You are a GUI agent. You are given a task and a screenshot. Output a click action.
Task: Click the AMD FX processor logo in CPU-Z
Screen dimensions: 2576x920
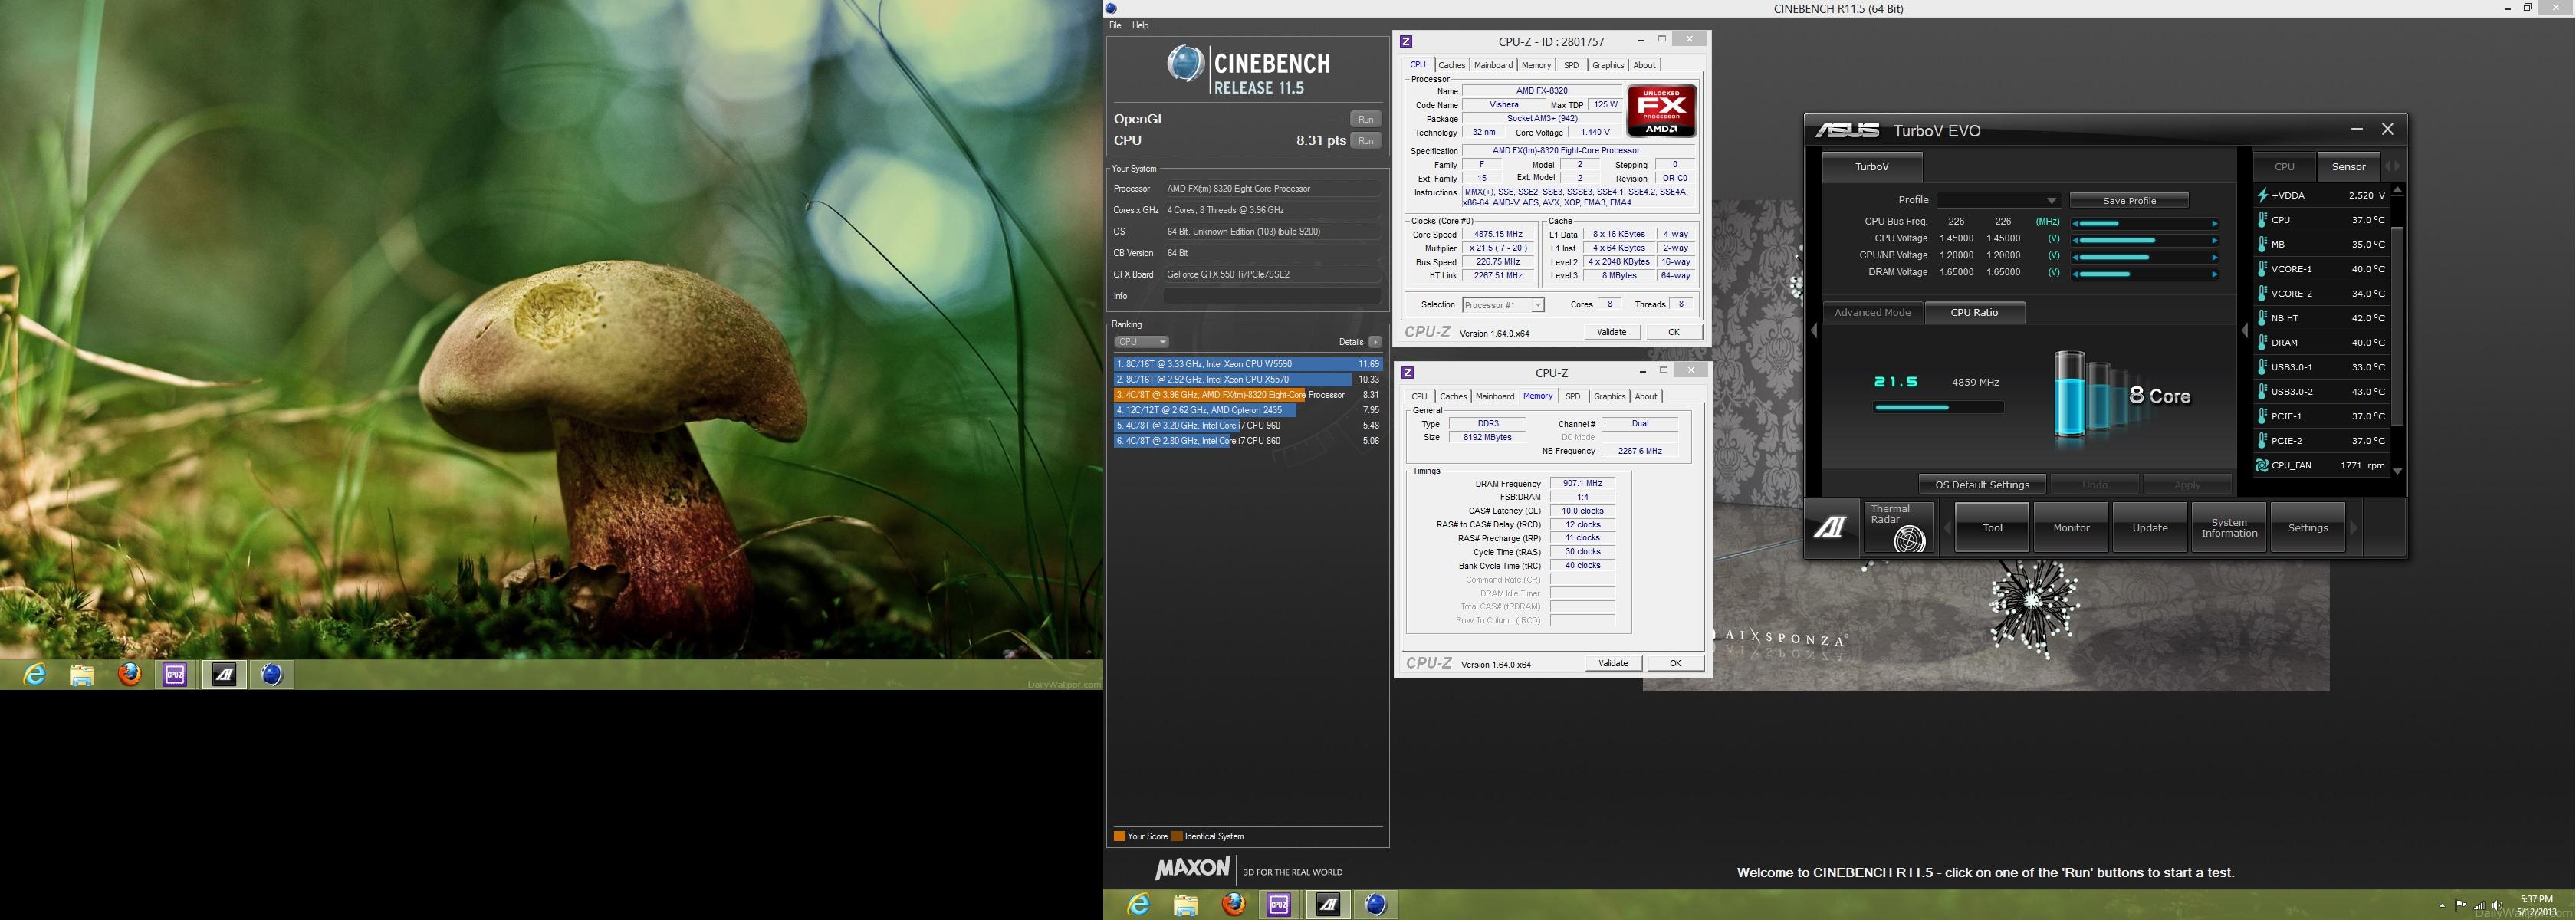click(1661, 111)
